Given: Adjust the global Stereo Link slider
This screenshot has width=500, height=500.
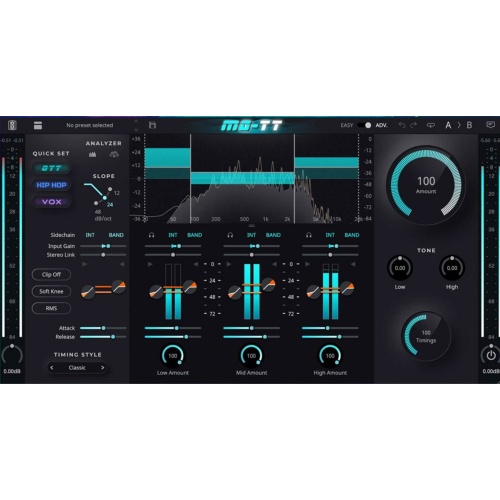Looking at the screenshot, I should [x=103, y=255].
